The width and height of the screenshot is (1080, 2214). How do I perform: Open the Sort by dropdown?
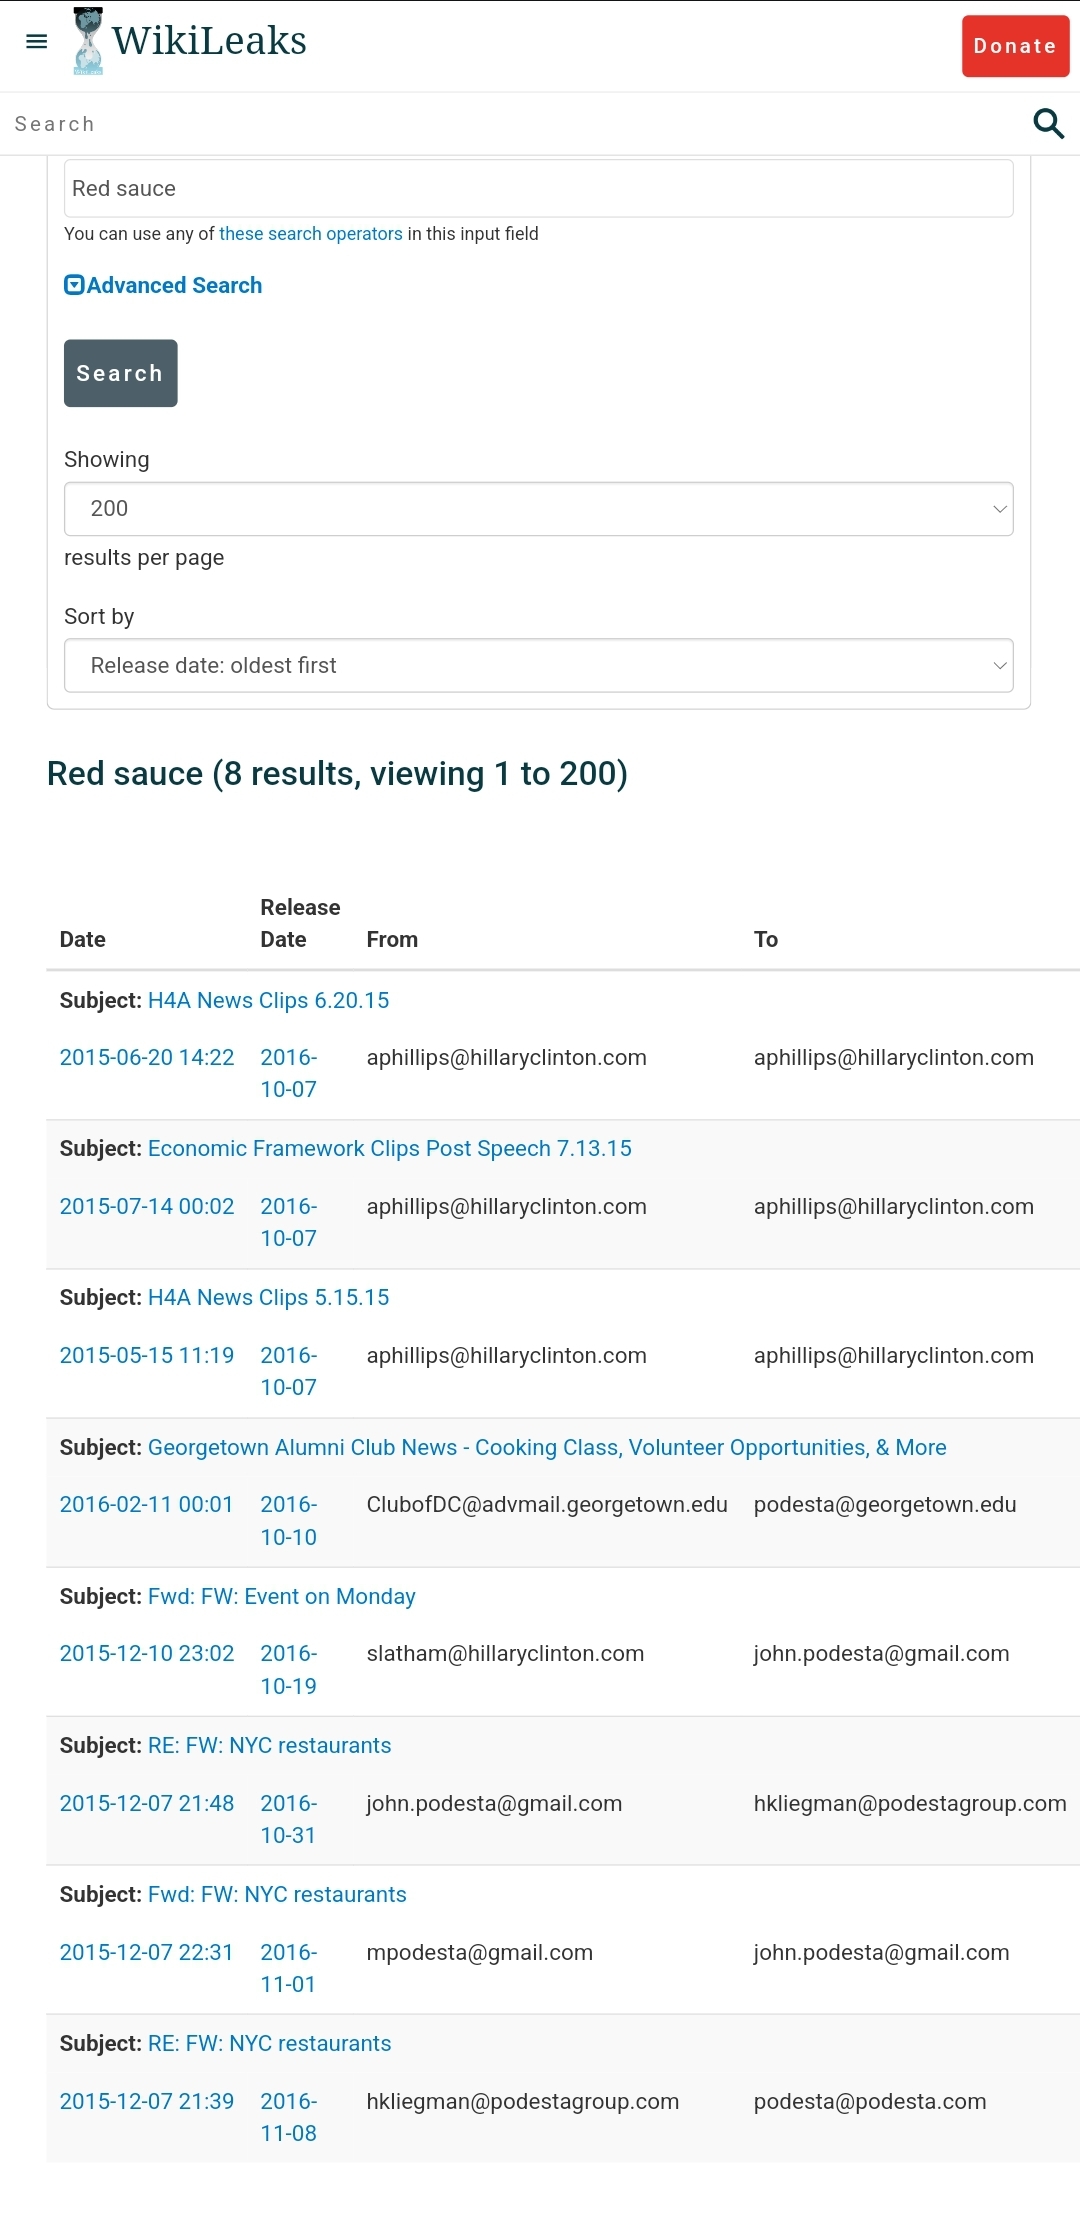[x=538, y=665]
